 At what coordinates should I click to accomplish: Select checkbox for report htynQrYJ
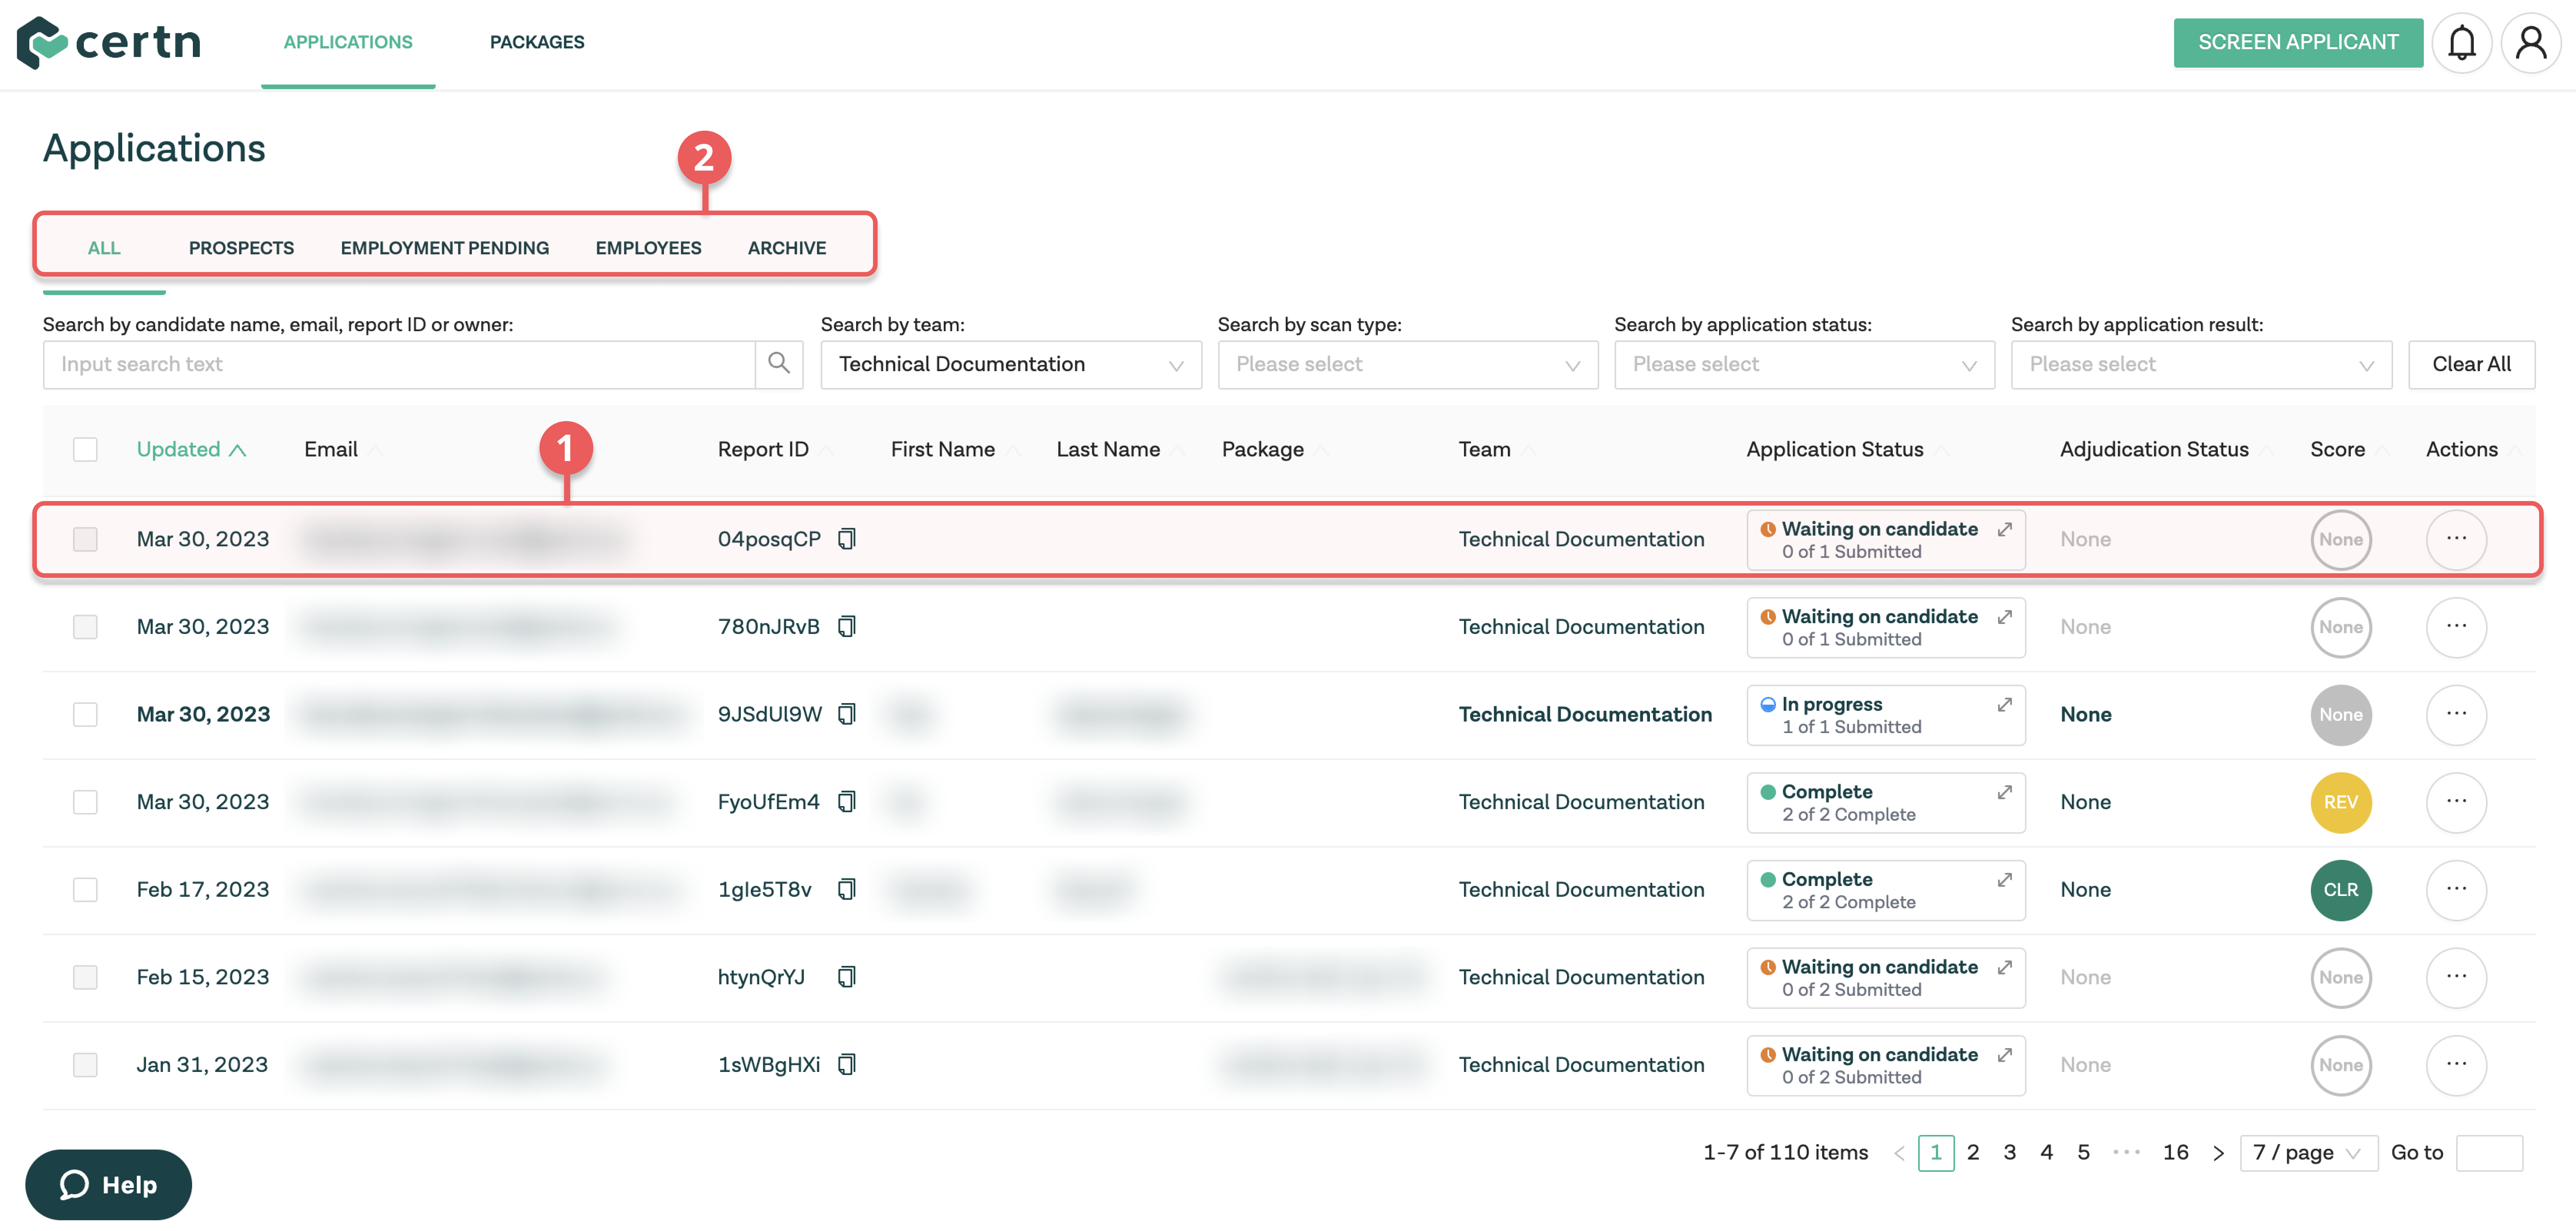click(85, 977)
